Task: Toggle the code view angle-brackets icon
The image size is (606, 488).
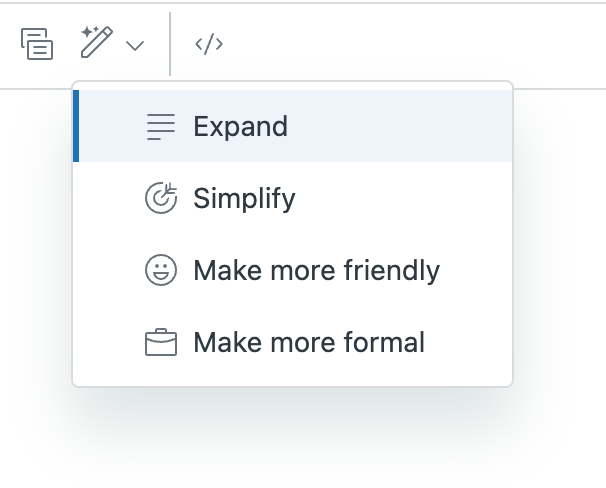Action: 208,44
